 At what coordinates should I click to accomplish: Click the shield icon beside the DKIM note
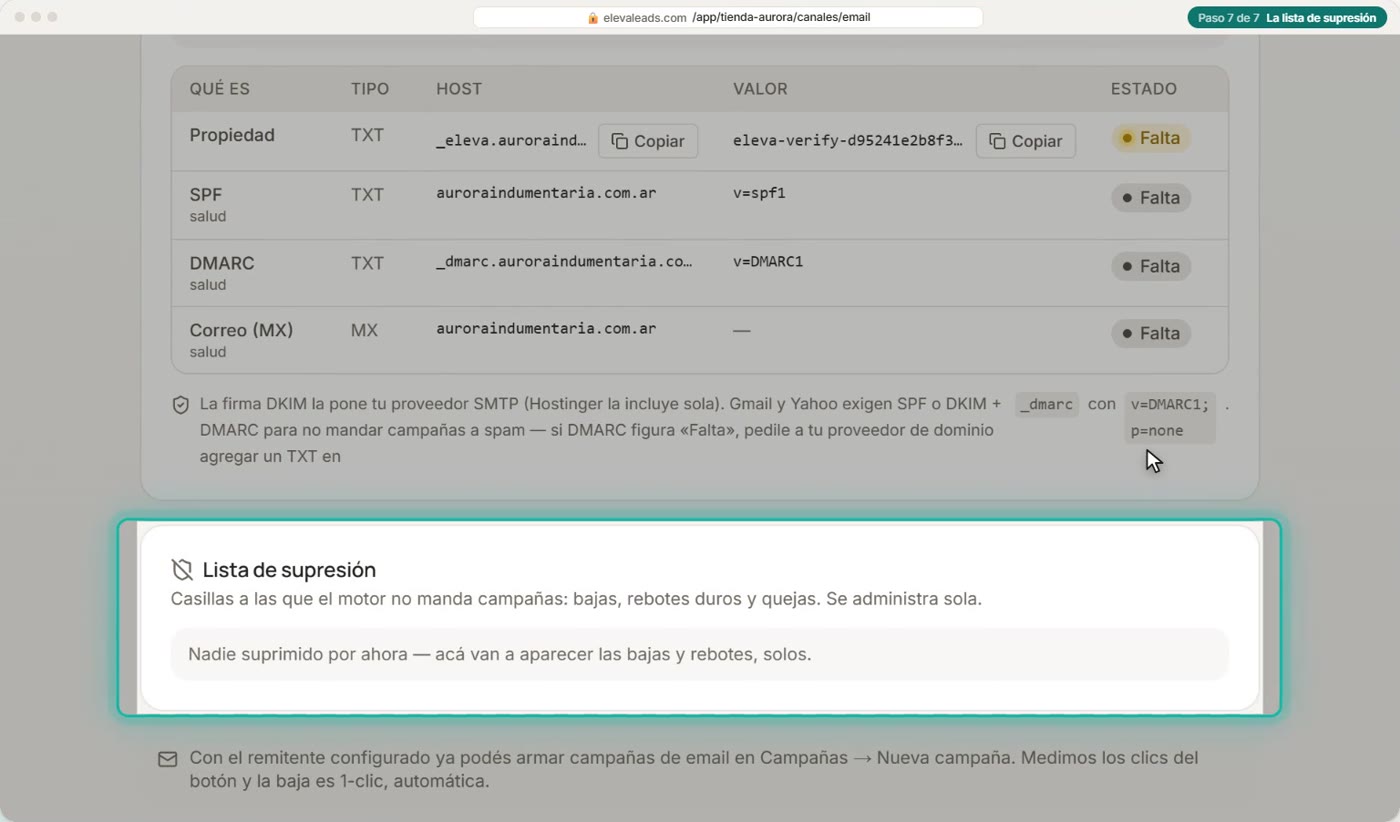[x=181, y=405]
